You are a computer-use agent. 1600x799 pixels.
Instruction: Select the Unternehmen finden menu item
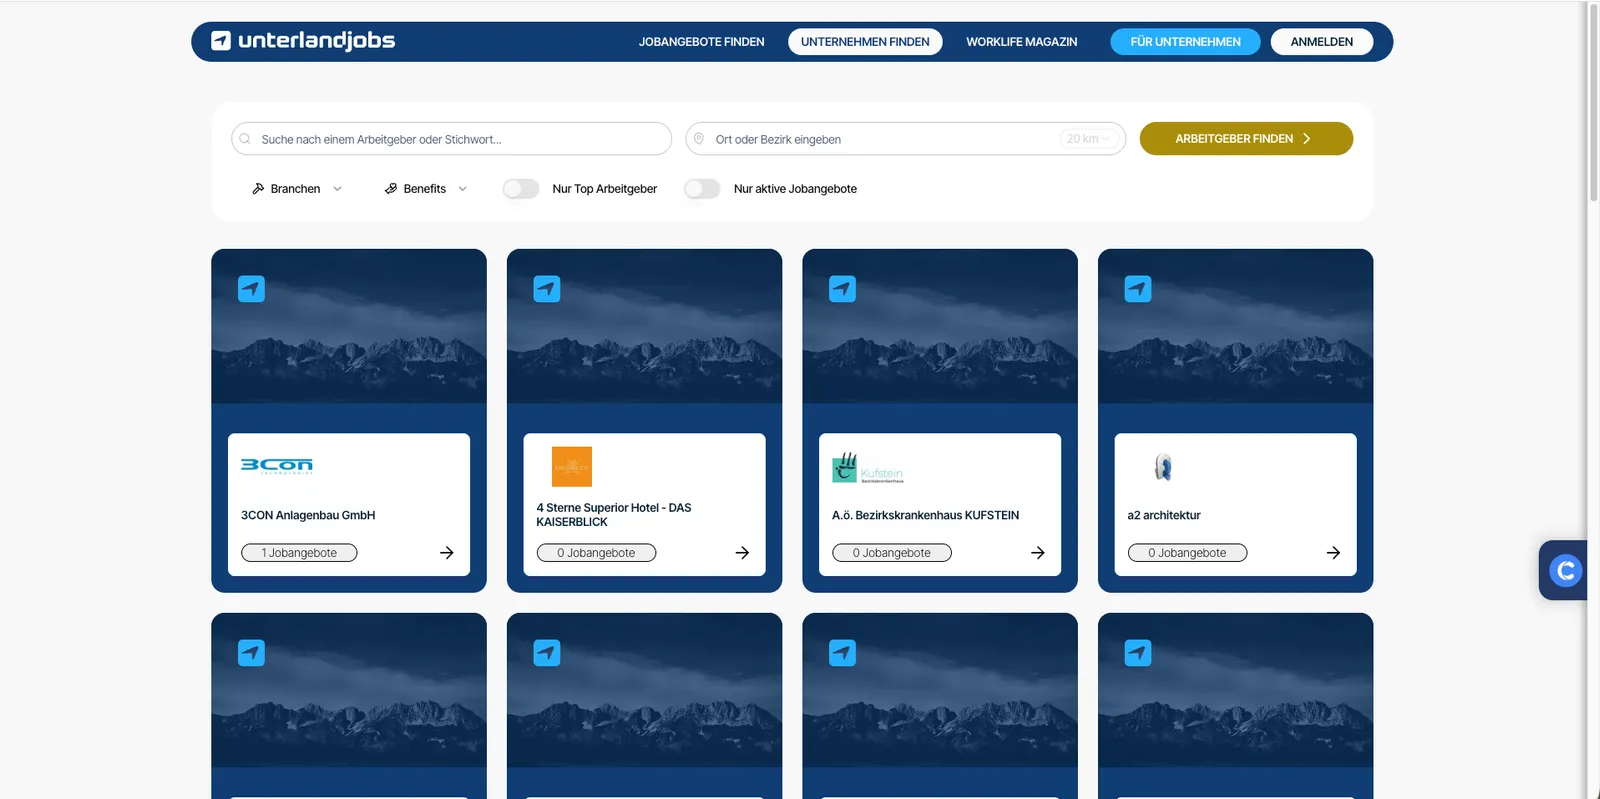pos(865,42)
